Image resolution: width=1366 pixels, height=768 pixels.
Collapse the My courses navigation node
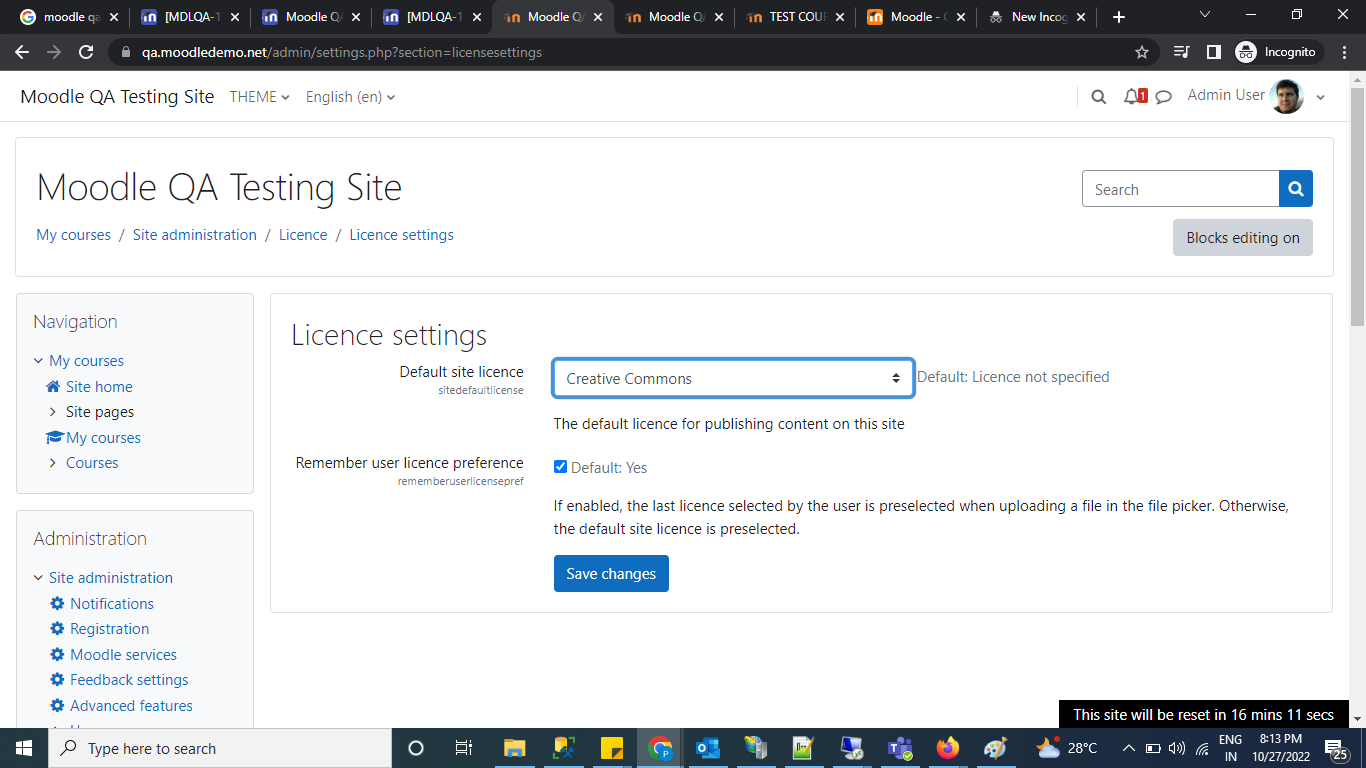[x=38, y=361]
